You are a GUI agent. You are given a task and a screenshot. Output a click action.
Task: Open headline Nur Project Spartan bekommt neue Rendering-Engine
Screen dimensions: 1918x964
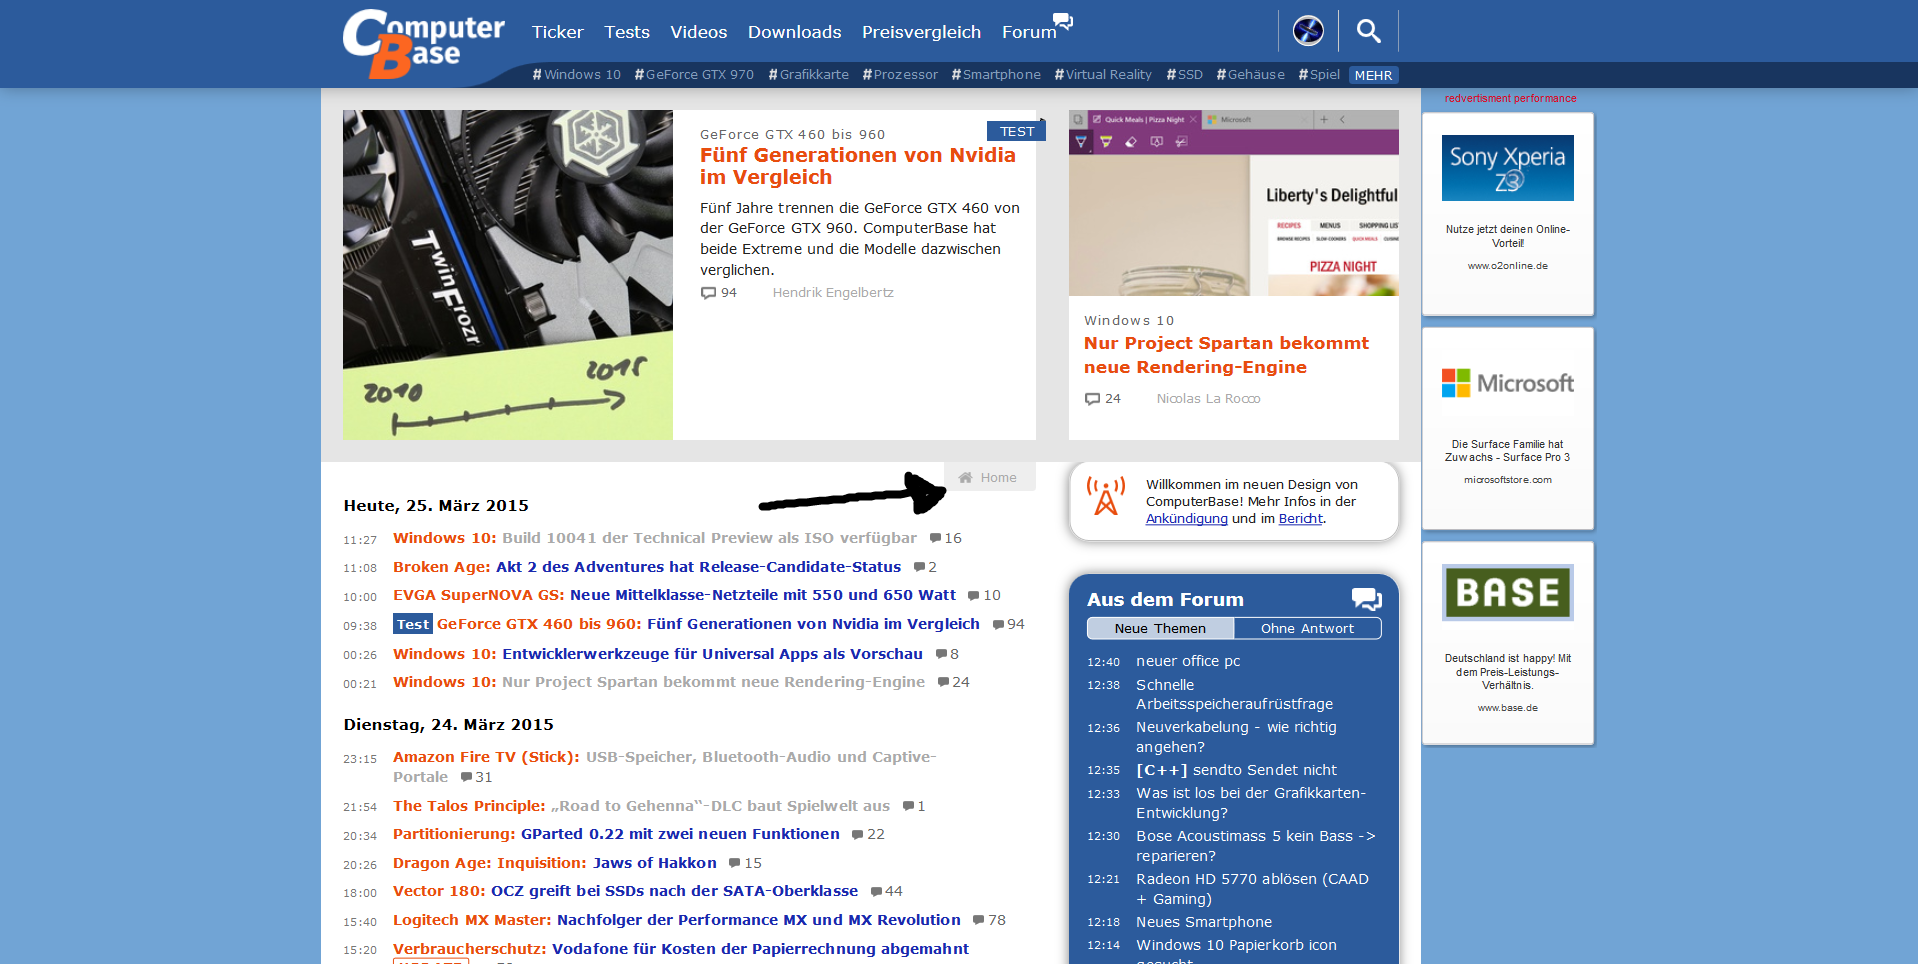pyautogui.click(x=1226, y=355)
